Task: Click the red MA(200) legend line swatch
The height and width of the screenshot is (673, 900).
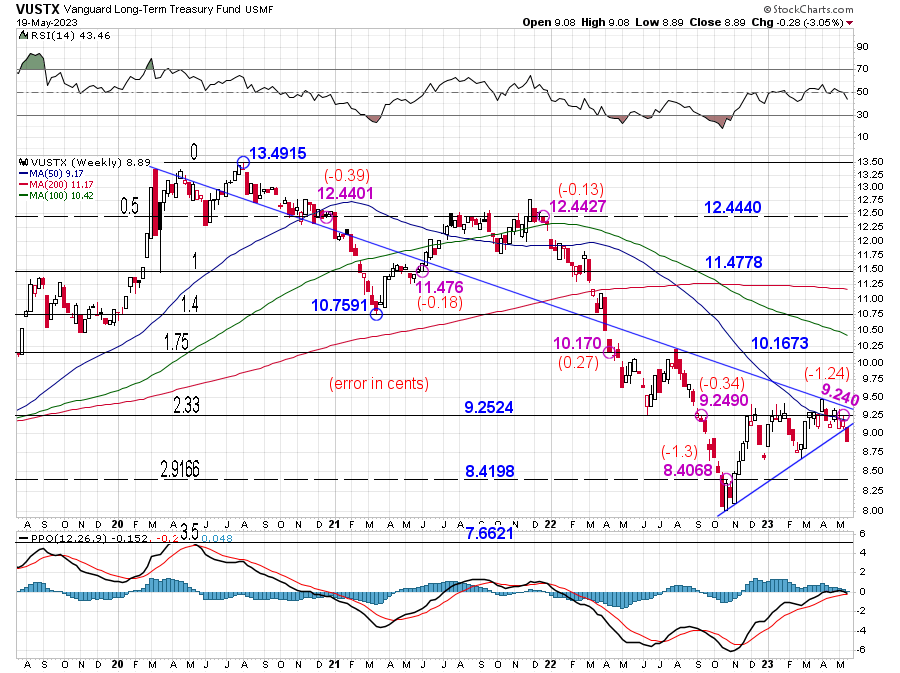Action: (x=24, y=184)
